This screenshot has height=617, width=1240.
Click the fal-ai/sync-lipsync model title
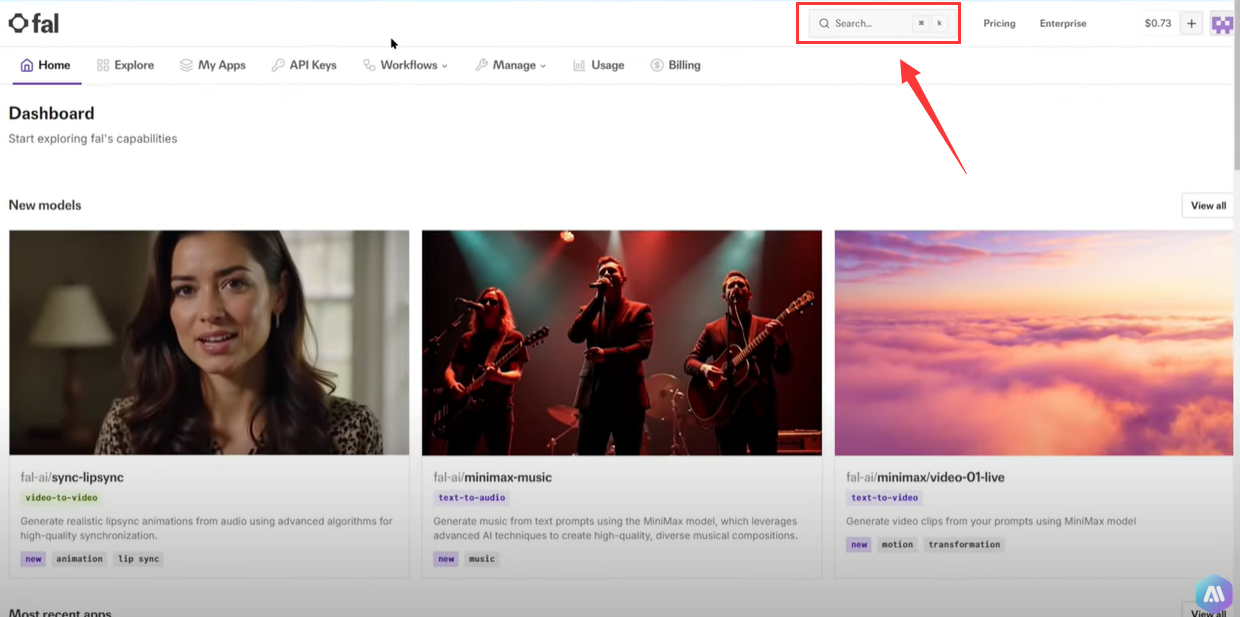click(72, 477)
